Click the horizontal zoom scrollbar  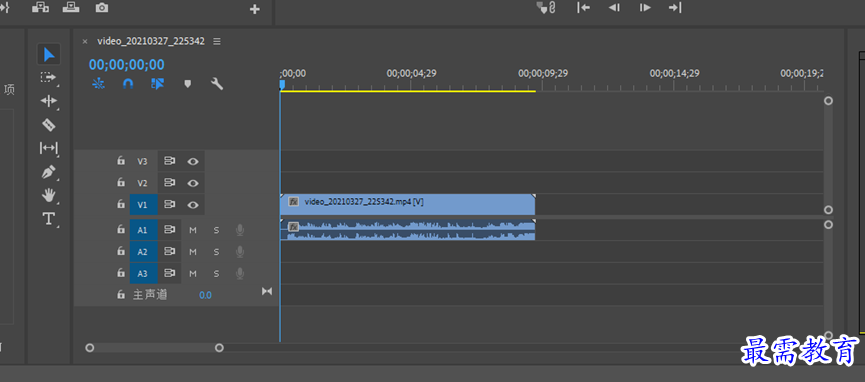click(154, 348)
